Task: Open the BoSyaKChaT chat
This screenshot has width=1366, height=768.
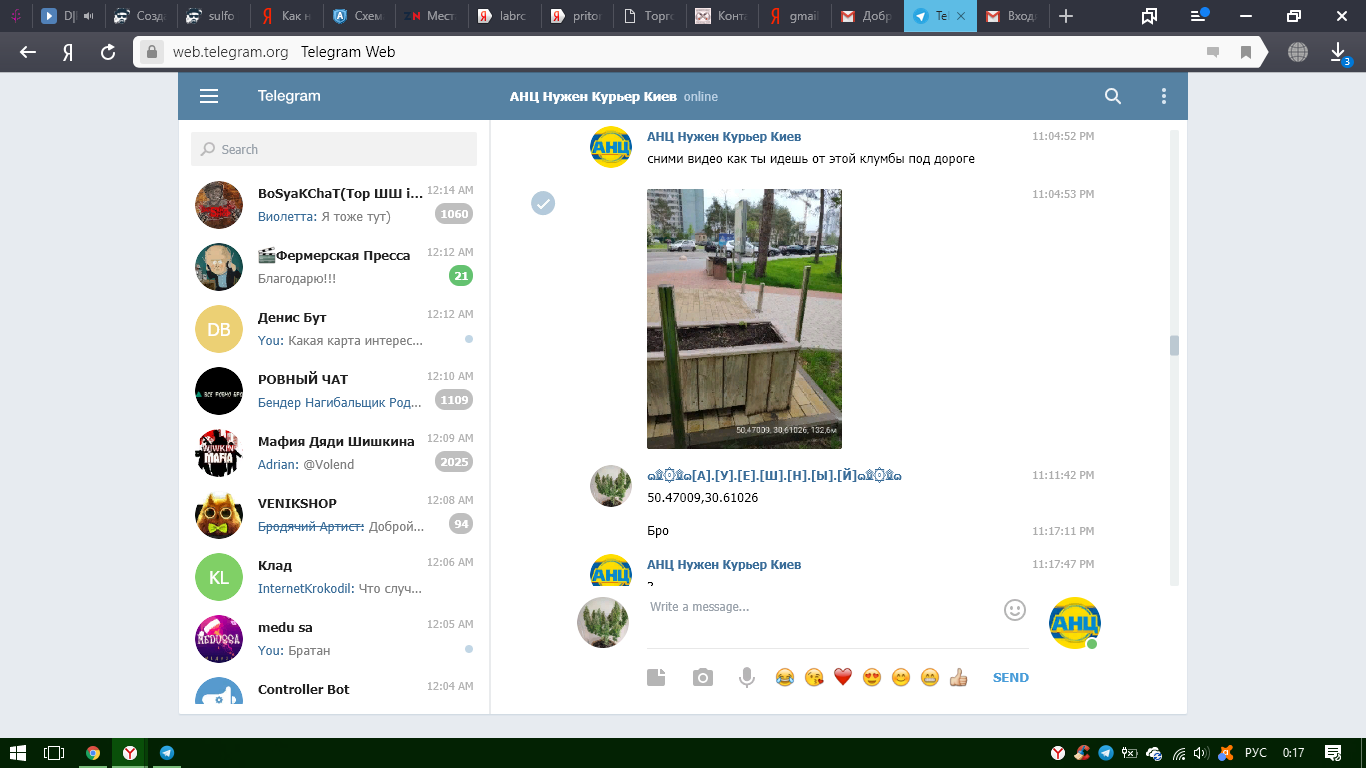Action: [334, 205]
